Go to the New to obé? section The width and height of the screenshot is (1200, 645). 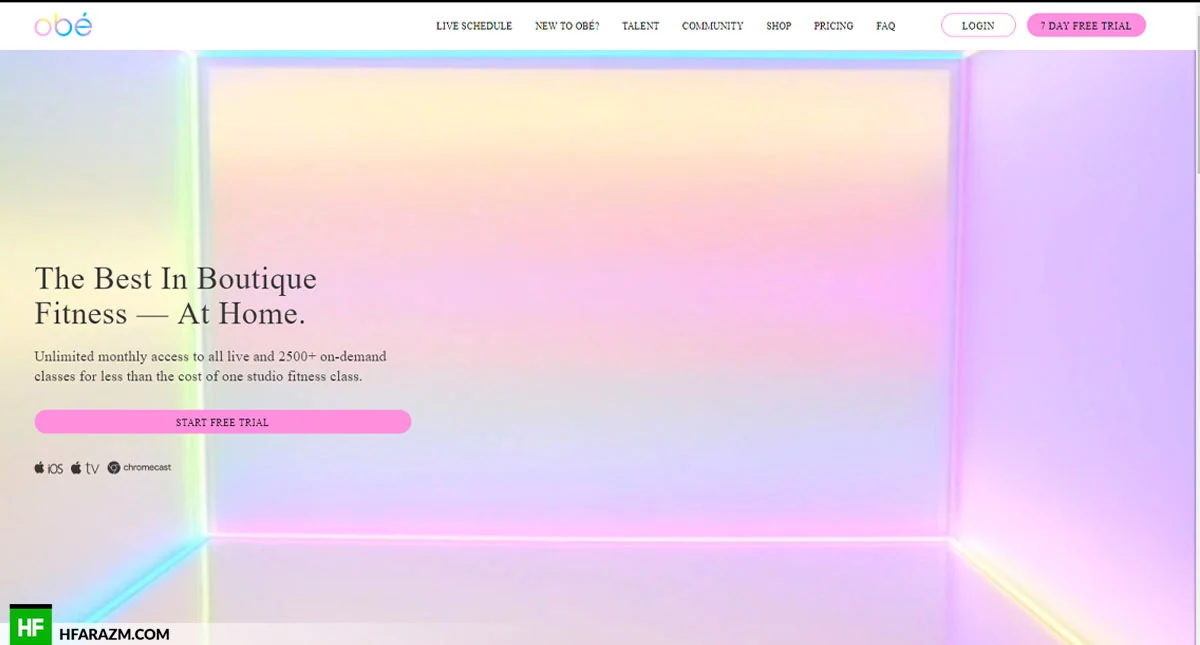coord(567,26)
